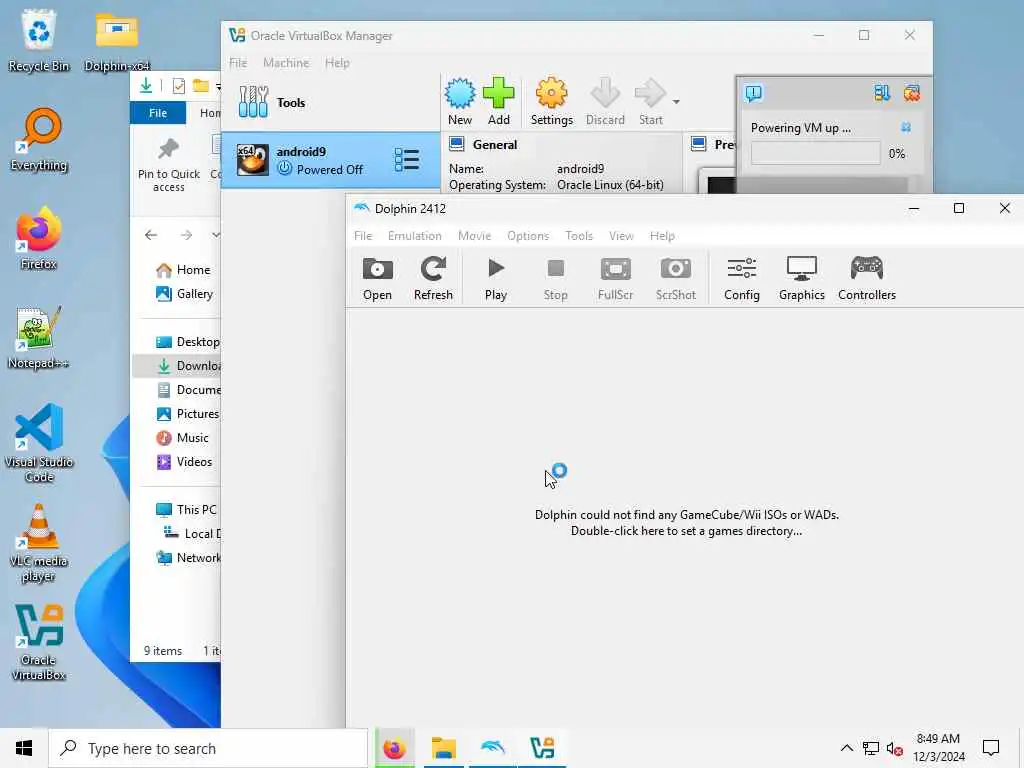Refresh the Dolphin game list
The image size is (1024, 768).
click(433, 279)
